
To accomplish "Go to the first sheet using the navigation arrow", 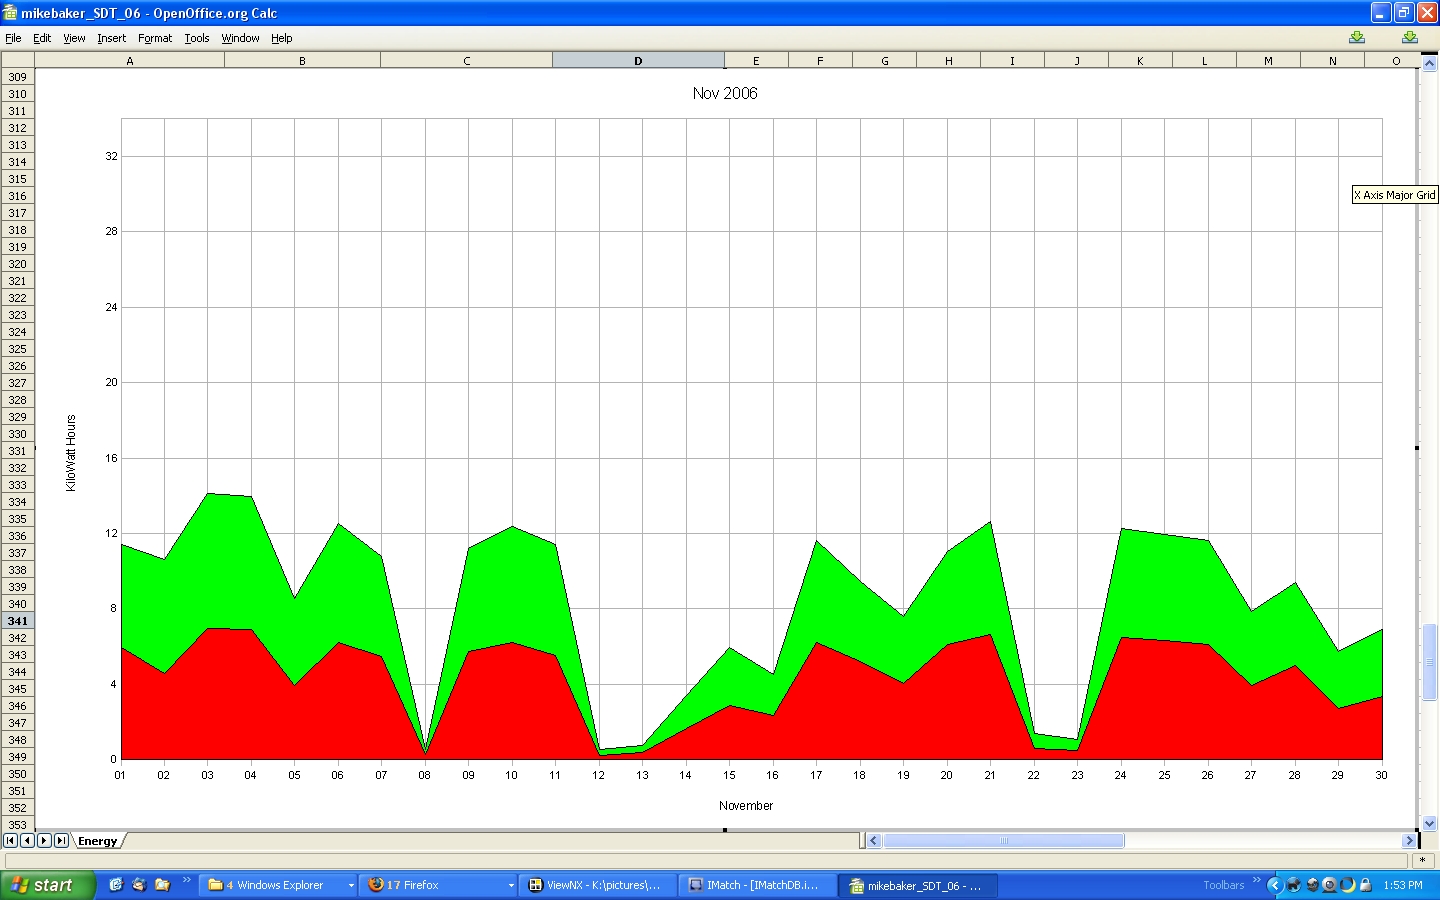I will (10, 841).
